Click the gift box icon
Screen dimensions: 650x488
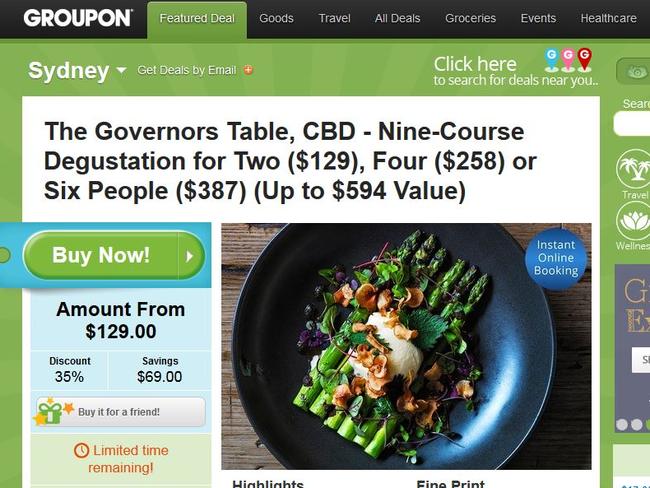click(x=50, y=412)
